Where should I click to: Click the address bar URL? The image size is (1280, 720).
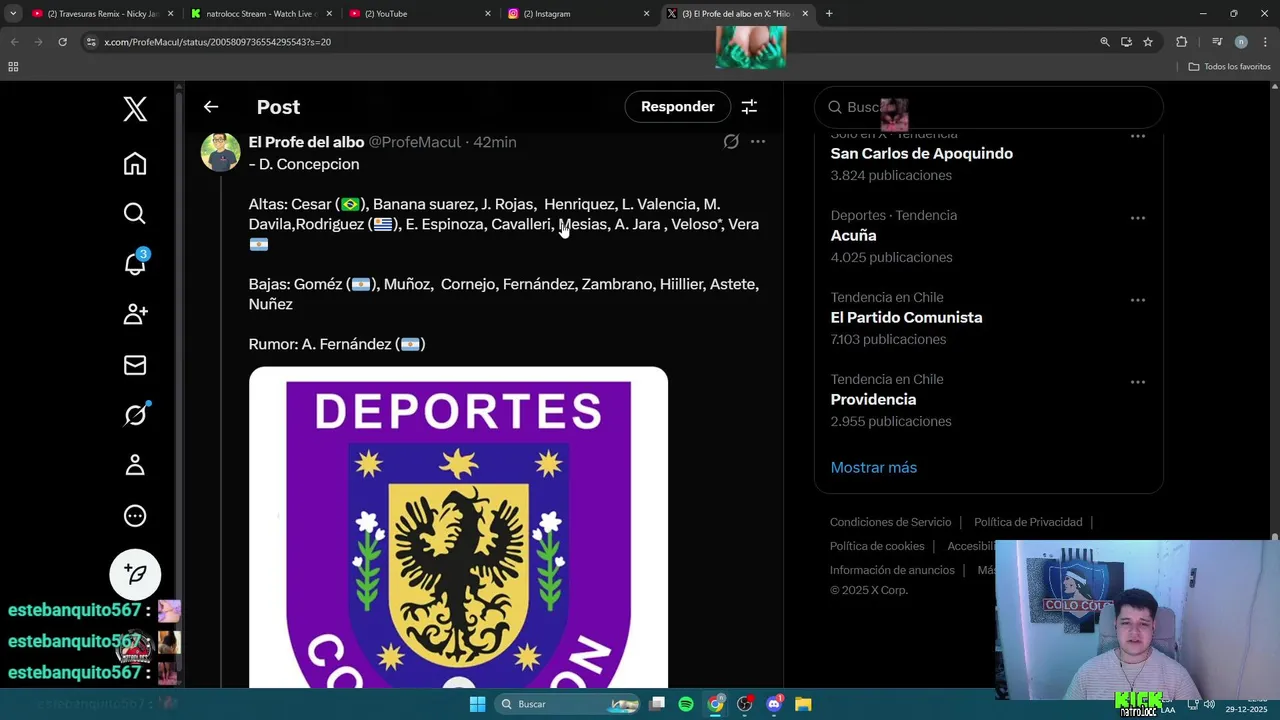(x=217, y=42)
